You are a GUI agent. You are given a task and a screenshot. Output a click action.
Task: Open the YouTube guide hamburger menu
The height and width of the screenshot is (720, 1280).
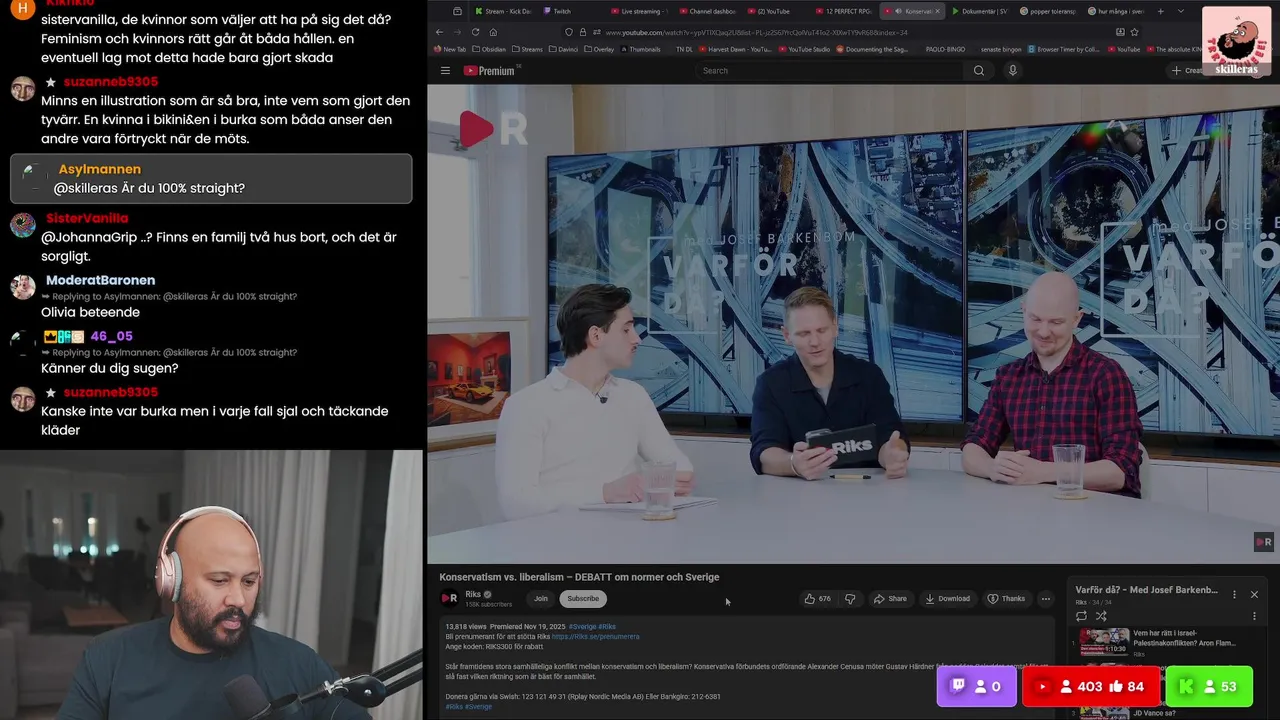[445, 71]
